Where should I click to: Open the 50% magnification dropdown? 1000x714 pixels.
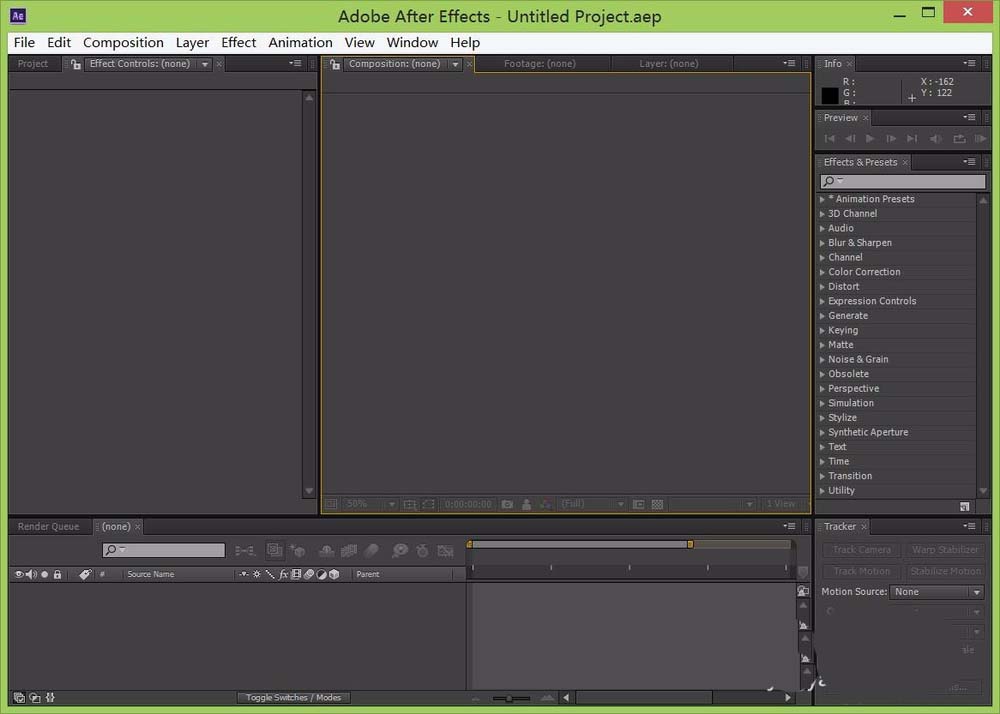369,504
